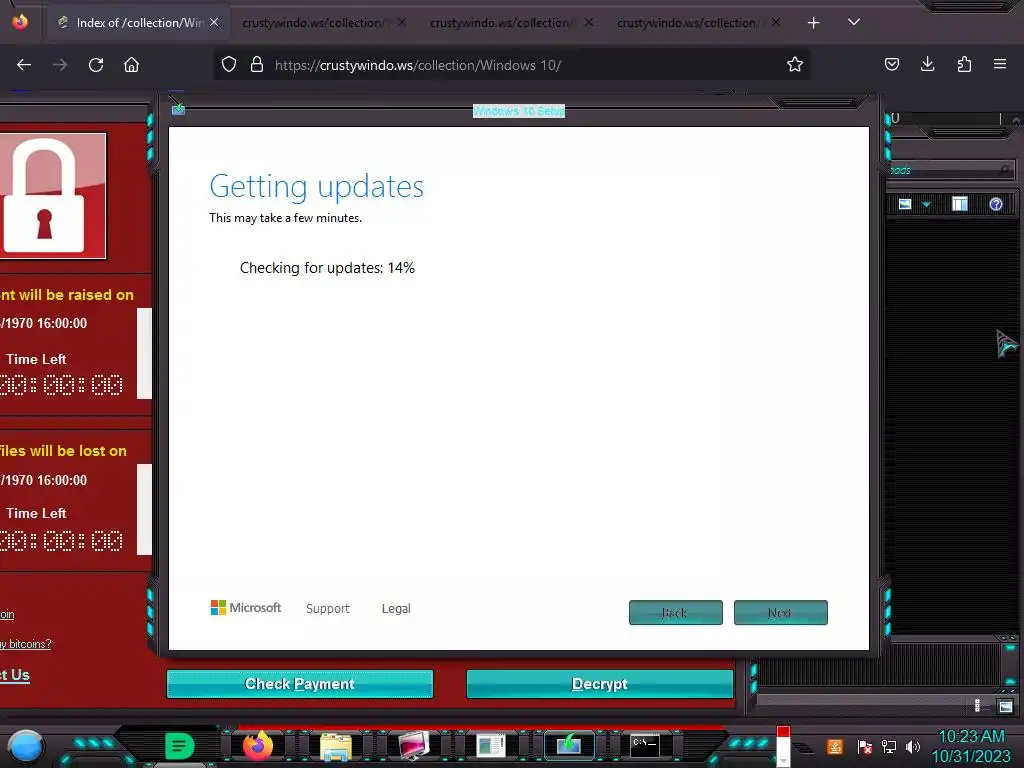Open the Java update tray icon

coord(835,746)
